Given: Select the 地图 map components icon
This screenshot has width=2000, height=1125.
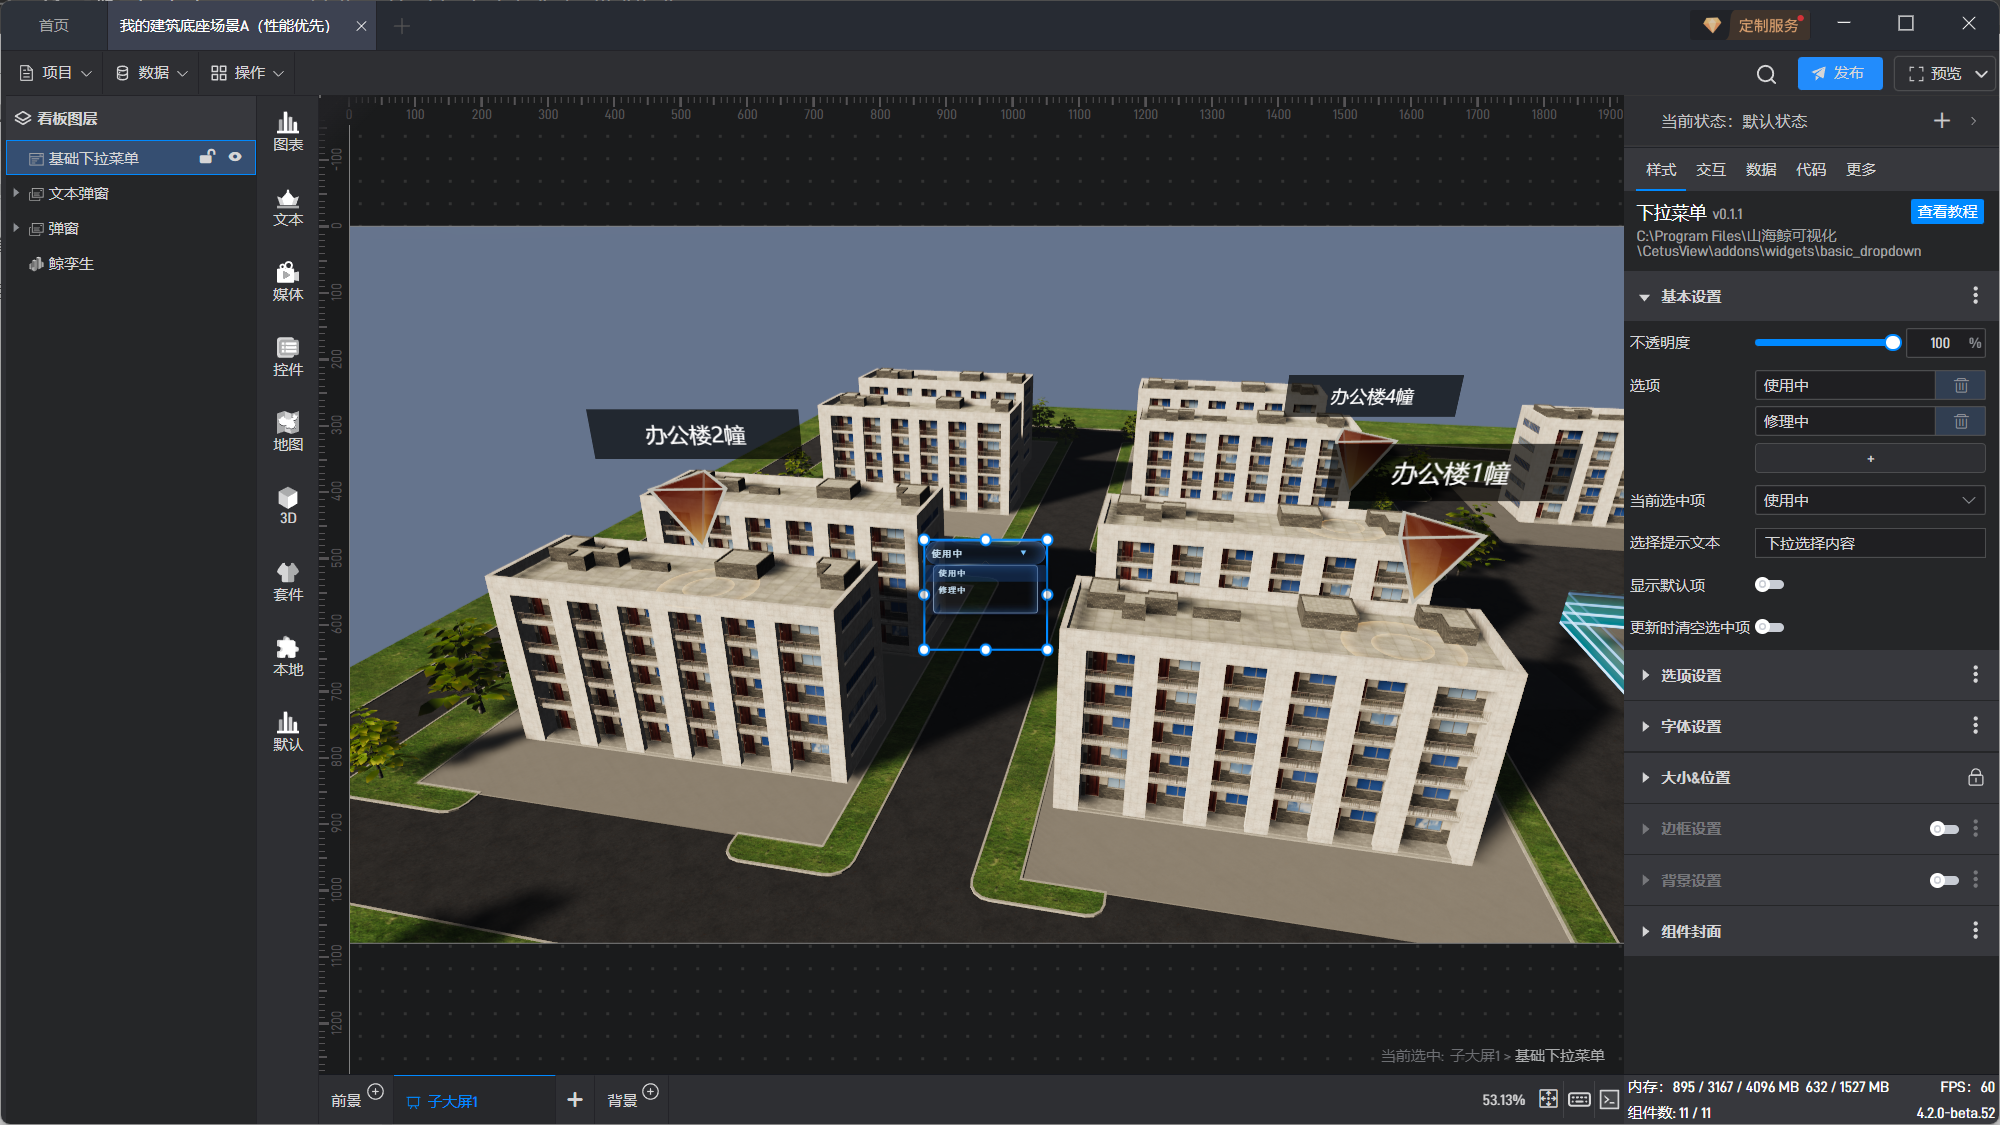Looking at the screenshot, I should [x=288, y=431].
